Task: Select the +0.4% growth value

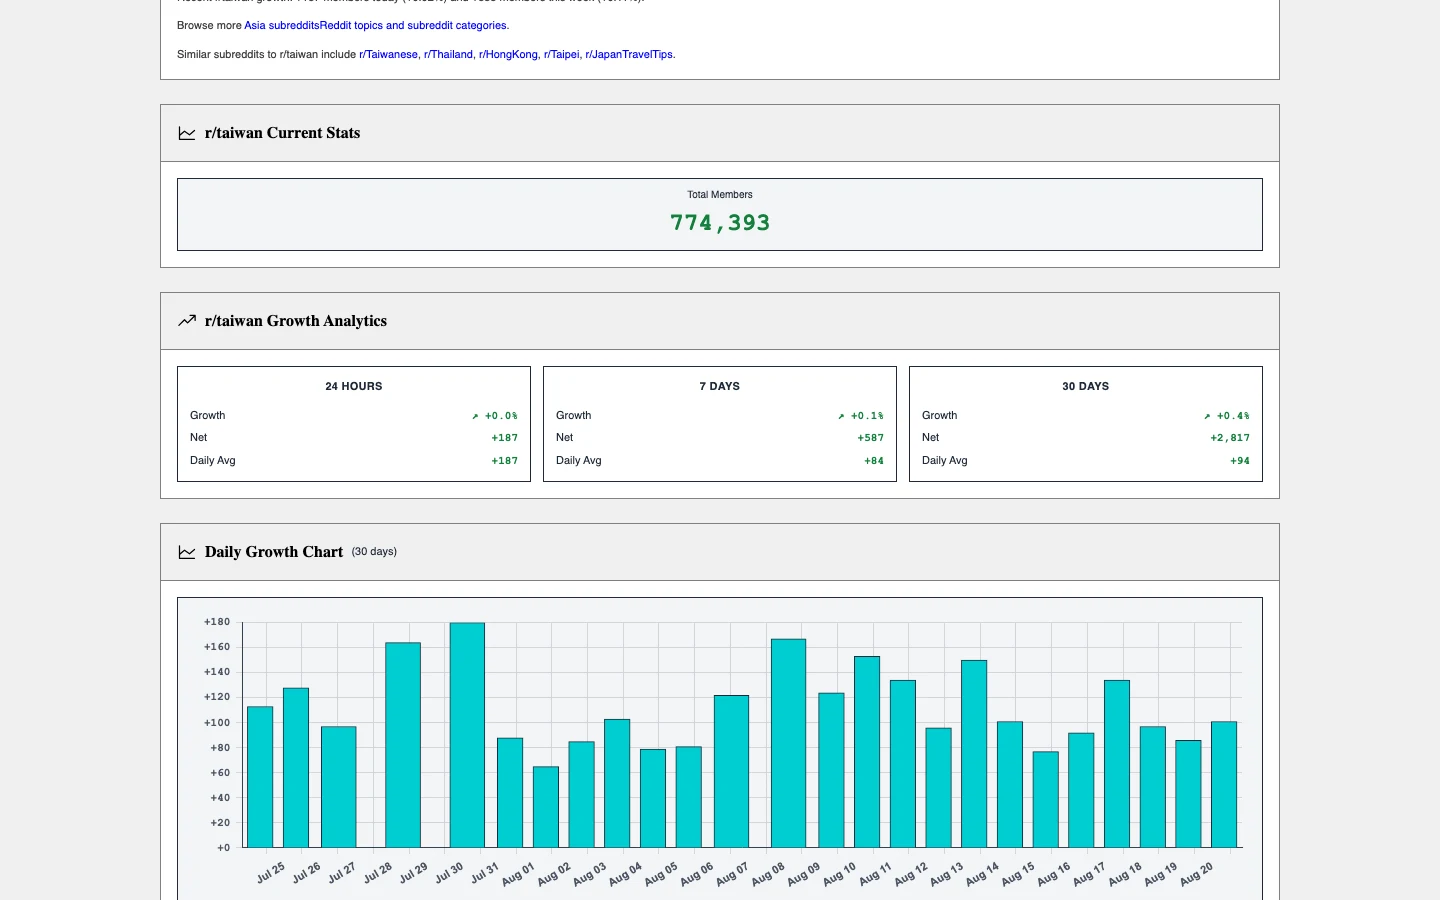Action: 1233,416
